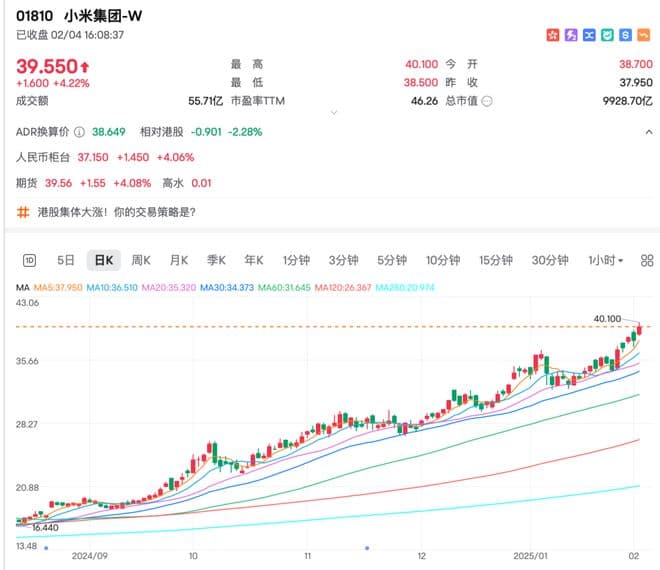Click the blue crossing-arrows badge icon
The height and width of the screenshot is (570, 660).
(x=589, y=35)
